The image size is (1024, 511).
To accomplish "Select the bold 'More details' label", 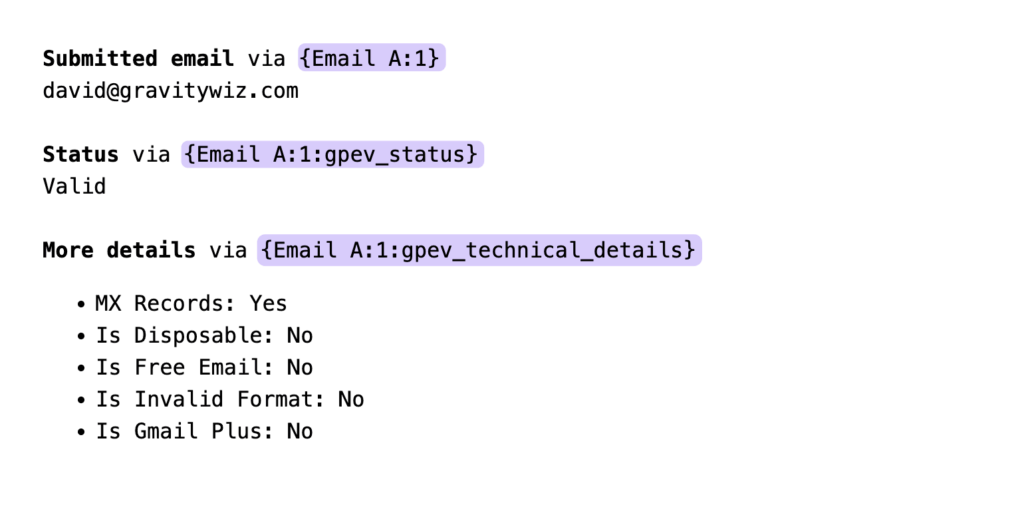I will pyautogui.click(x=118, y=250).
